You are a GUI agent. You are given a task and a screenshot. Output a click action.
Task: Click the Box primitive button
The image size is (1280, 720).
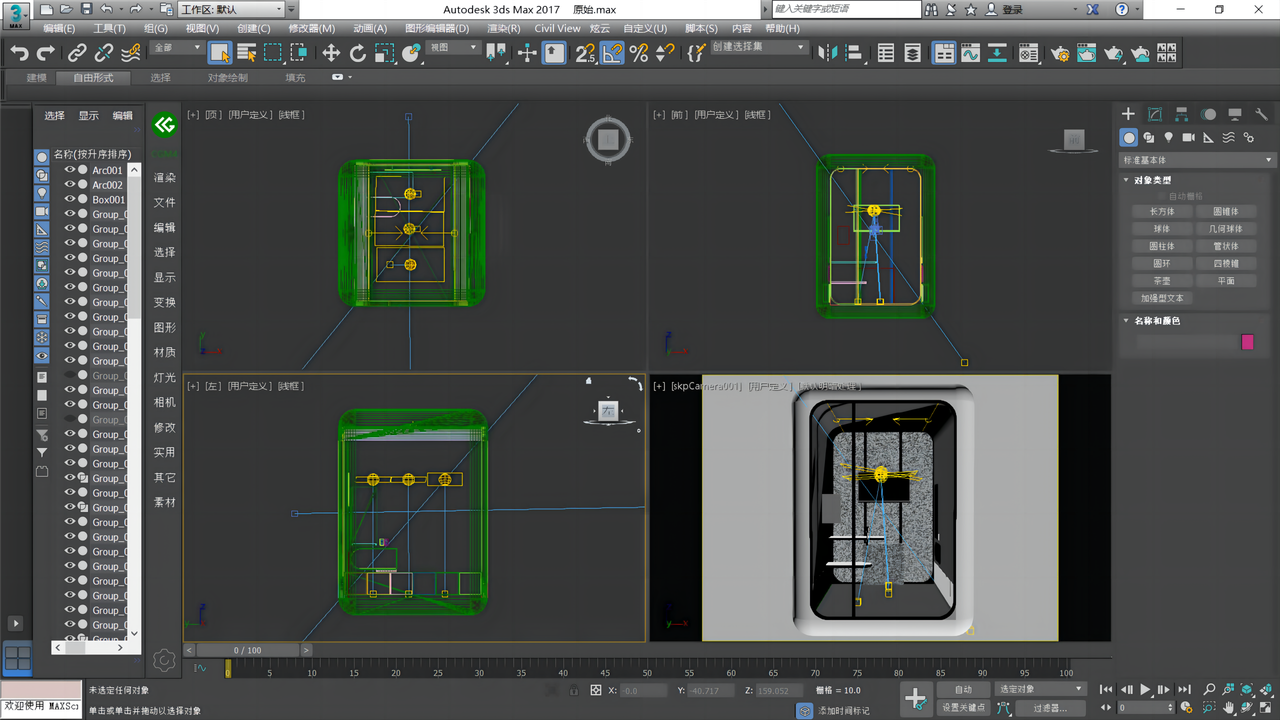point(1162,212)
